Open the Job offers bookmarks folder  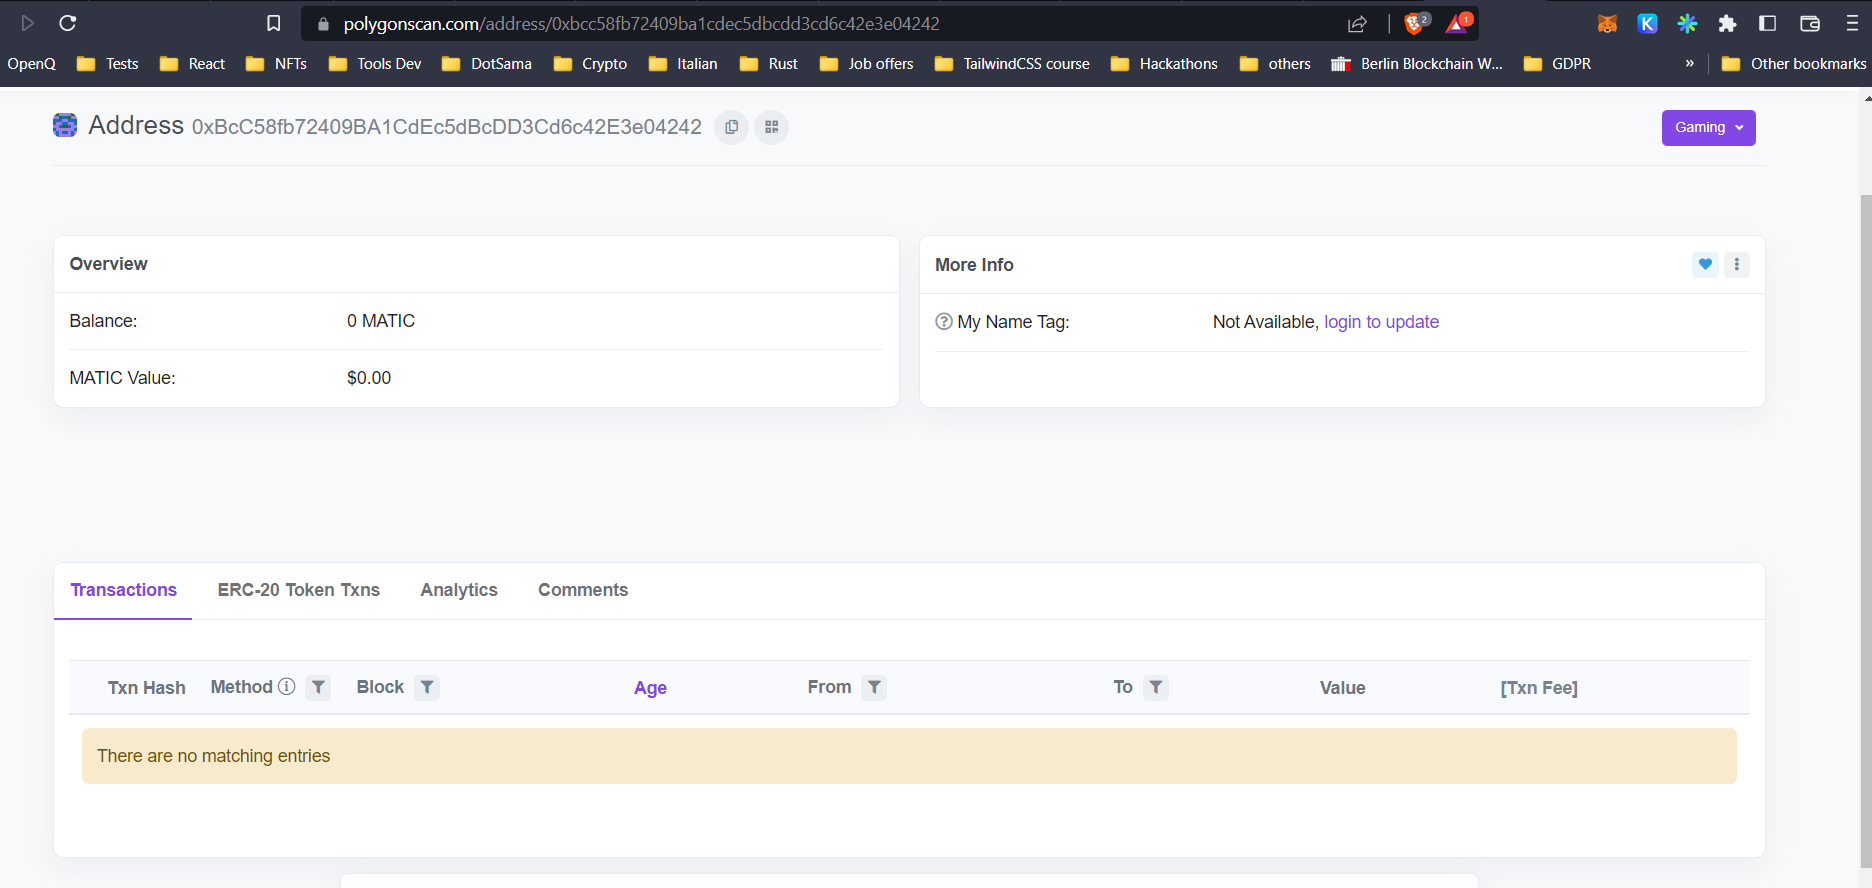click(867, 63)
